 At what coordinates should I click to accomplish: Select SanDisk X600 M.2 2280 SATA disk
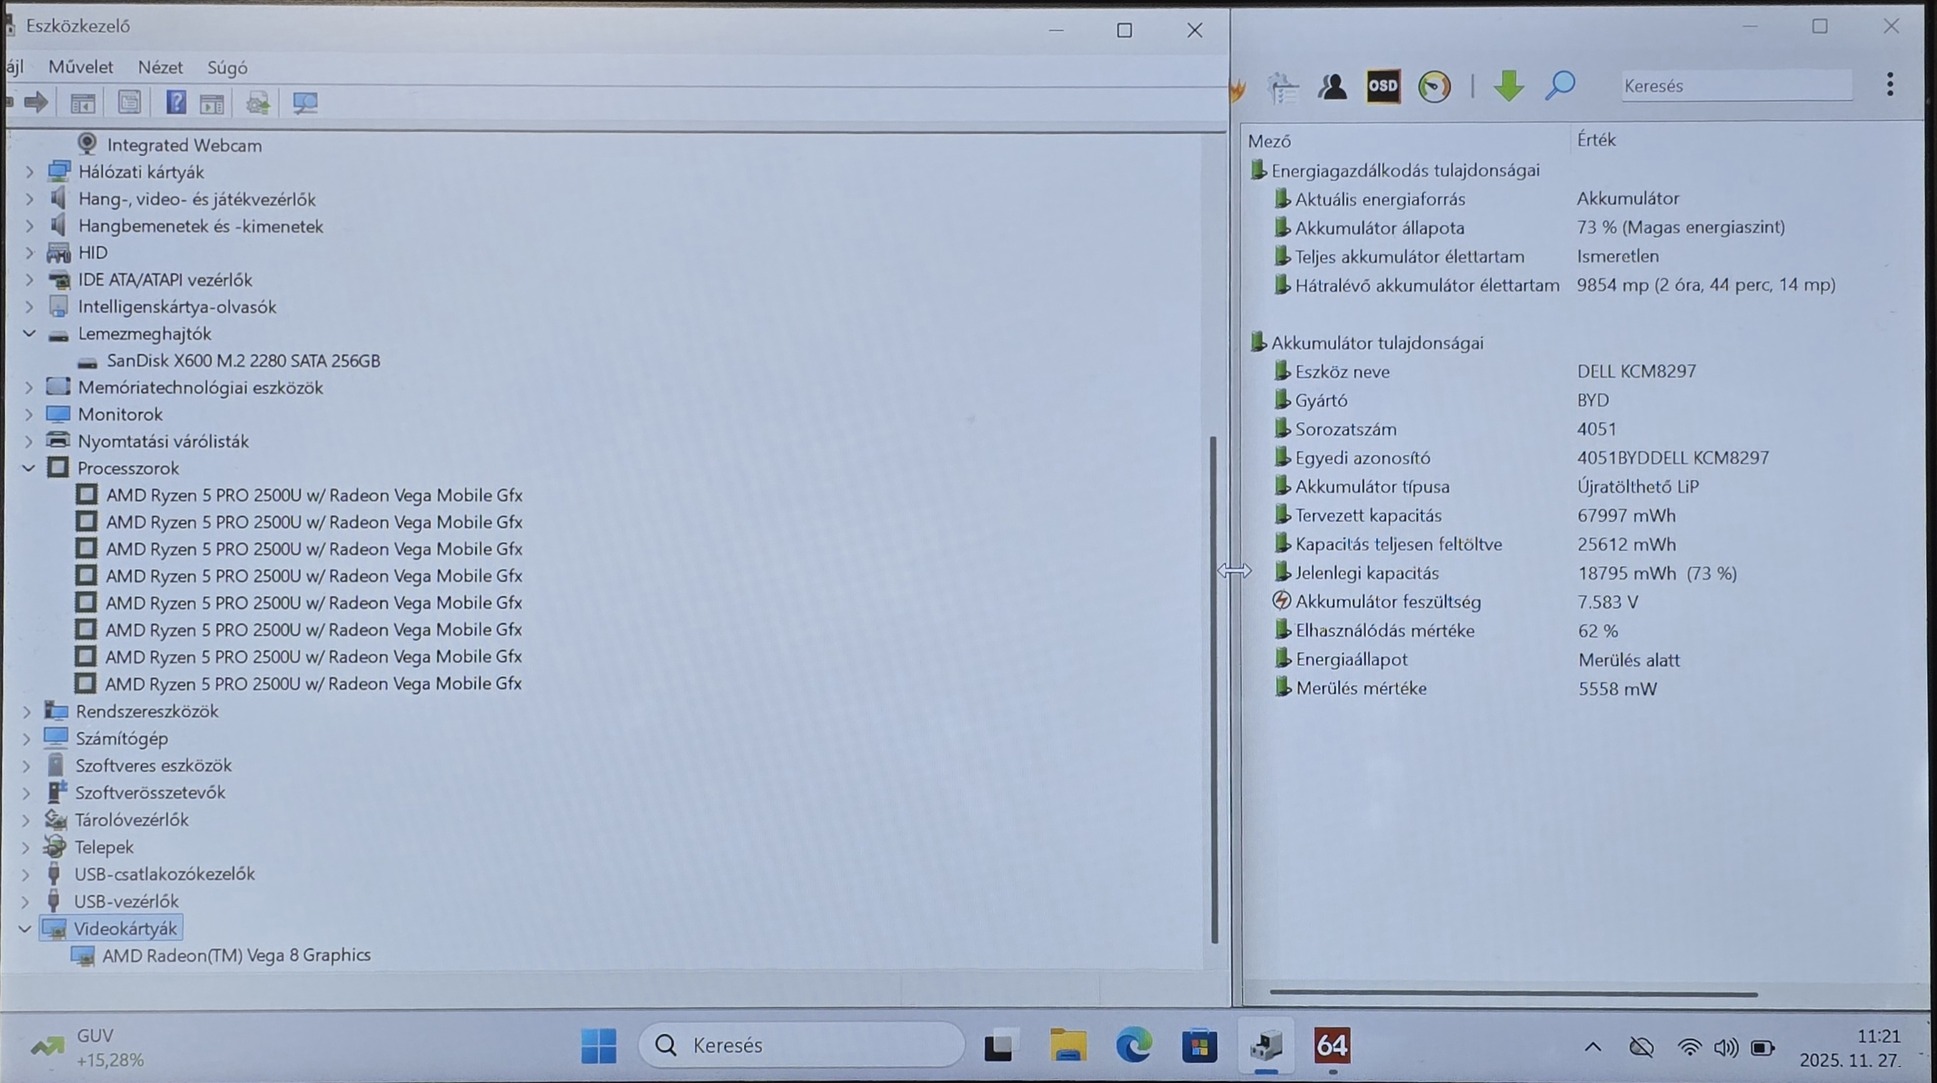click(x=243, y=361)
